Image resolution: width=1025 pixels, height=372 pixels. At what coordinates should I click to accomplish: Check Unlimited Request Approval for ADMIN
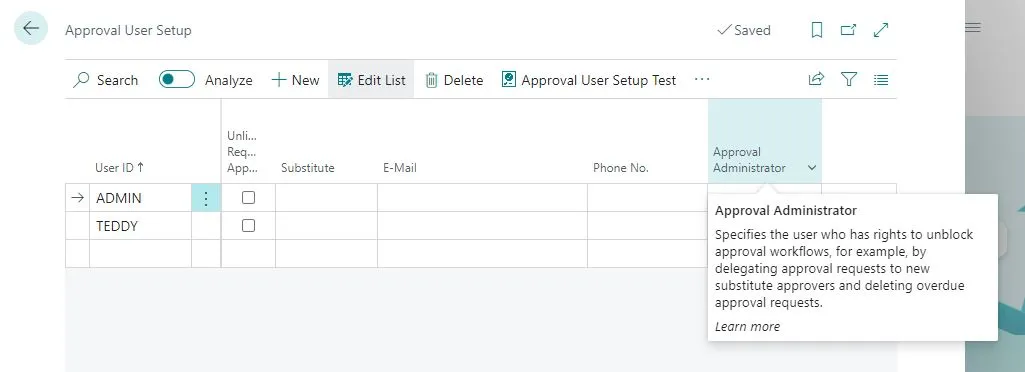pyautogui.click(x=248, y=197)
